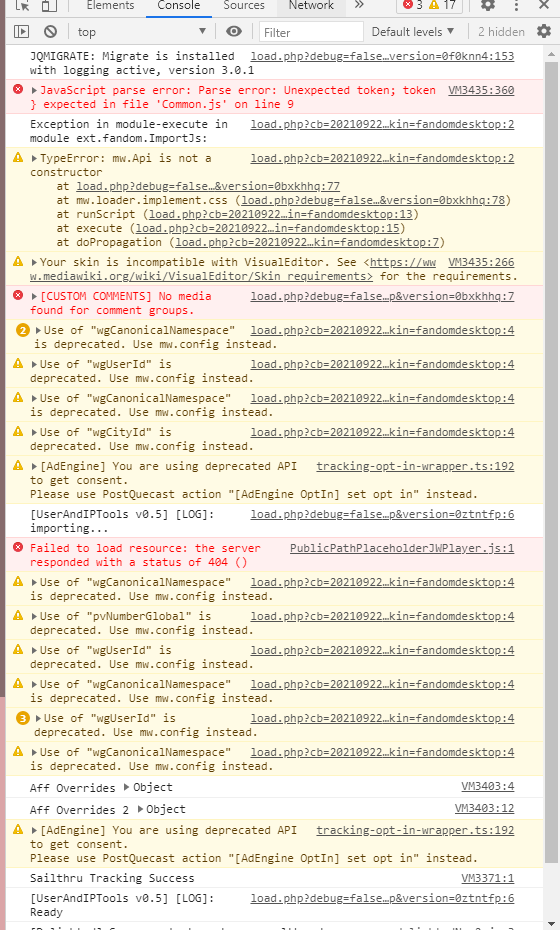Clear the console with the ban icon

tap(50, 31)
